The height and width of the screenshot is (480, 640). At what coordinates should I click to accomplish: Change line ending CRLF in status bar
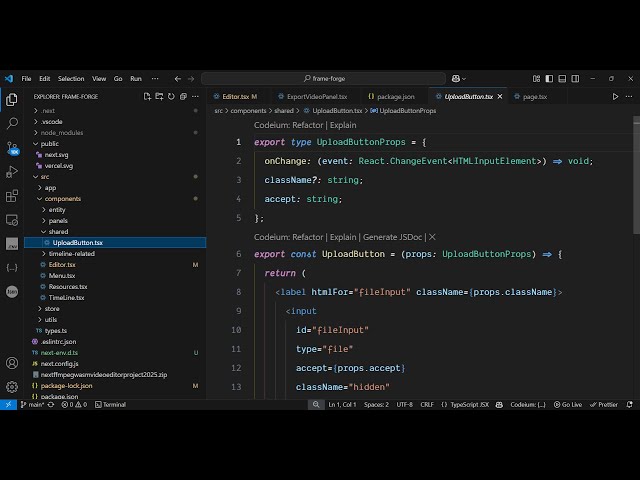[427, 404]
